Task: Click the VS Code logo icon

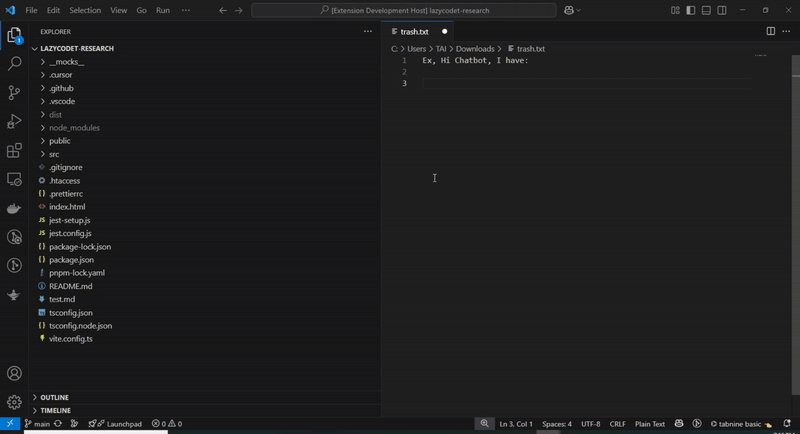Action: (x=10, y=10)
